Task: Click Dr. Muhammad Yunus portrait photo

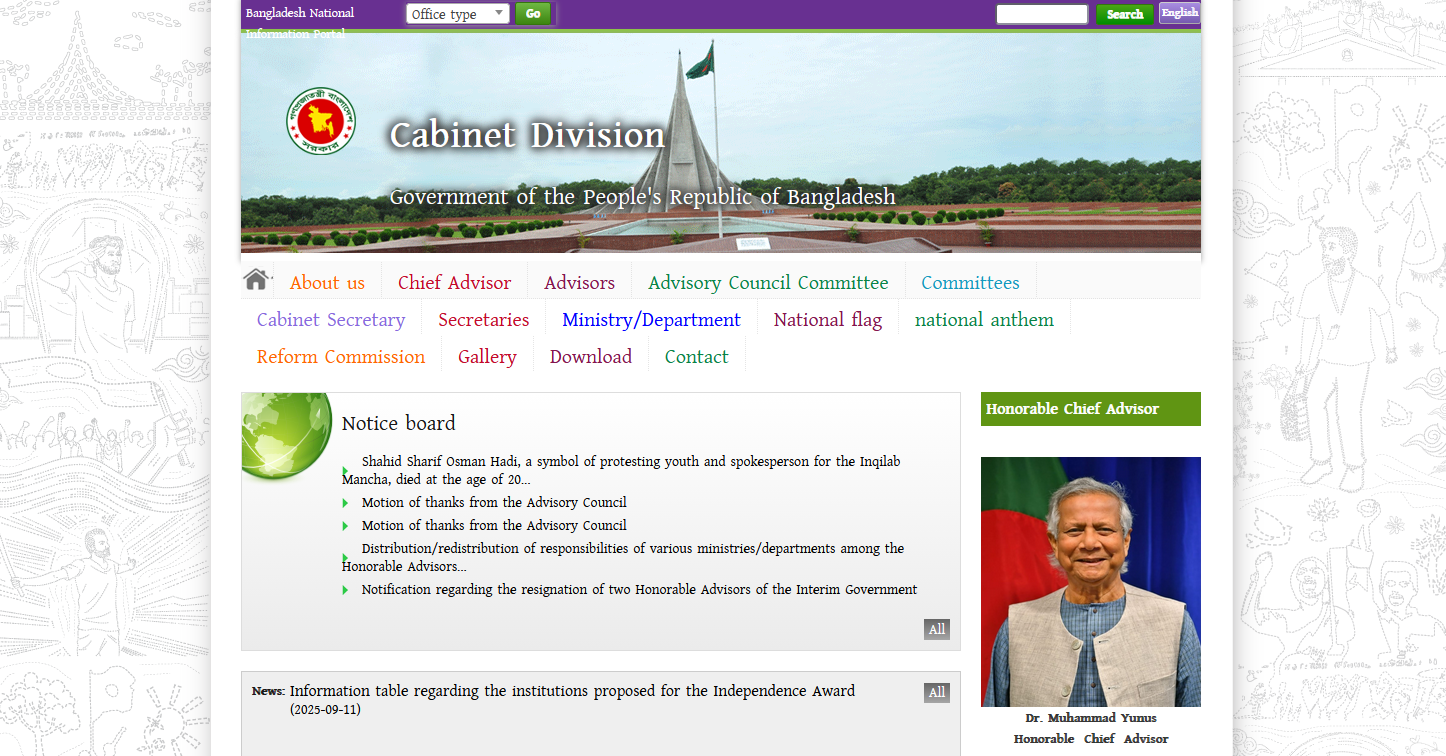Action: click(1090, 582)
